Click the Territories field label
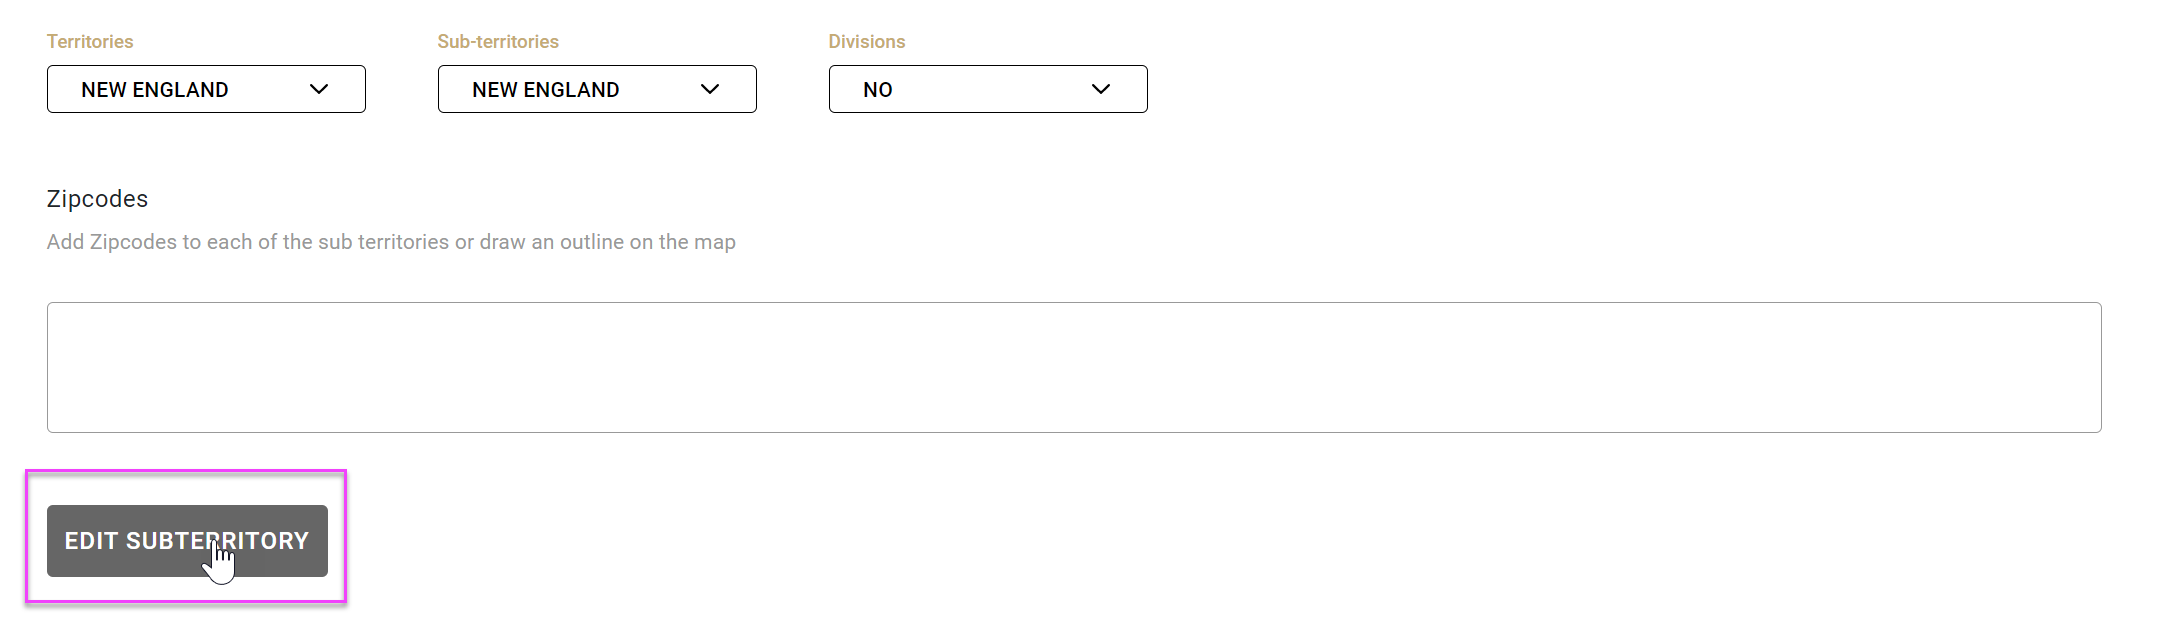2177x618 pixels. pos(90,41)
